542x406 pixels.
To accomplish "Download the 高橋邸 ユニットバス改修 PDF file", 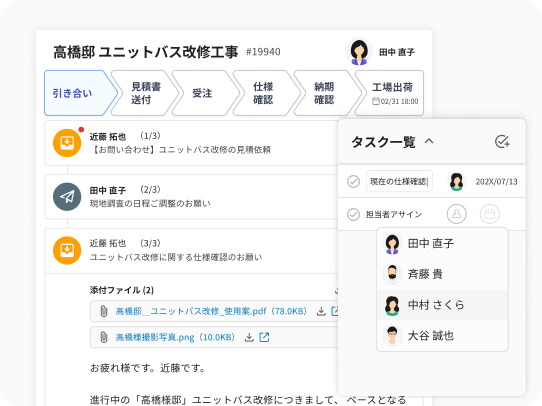I will coord(321,311).
